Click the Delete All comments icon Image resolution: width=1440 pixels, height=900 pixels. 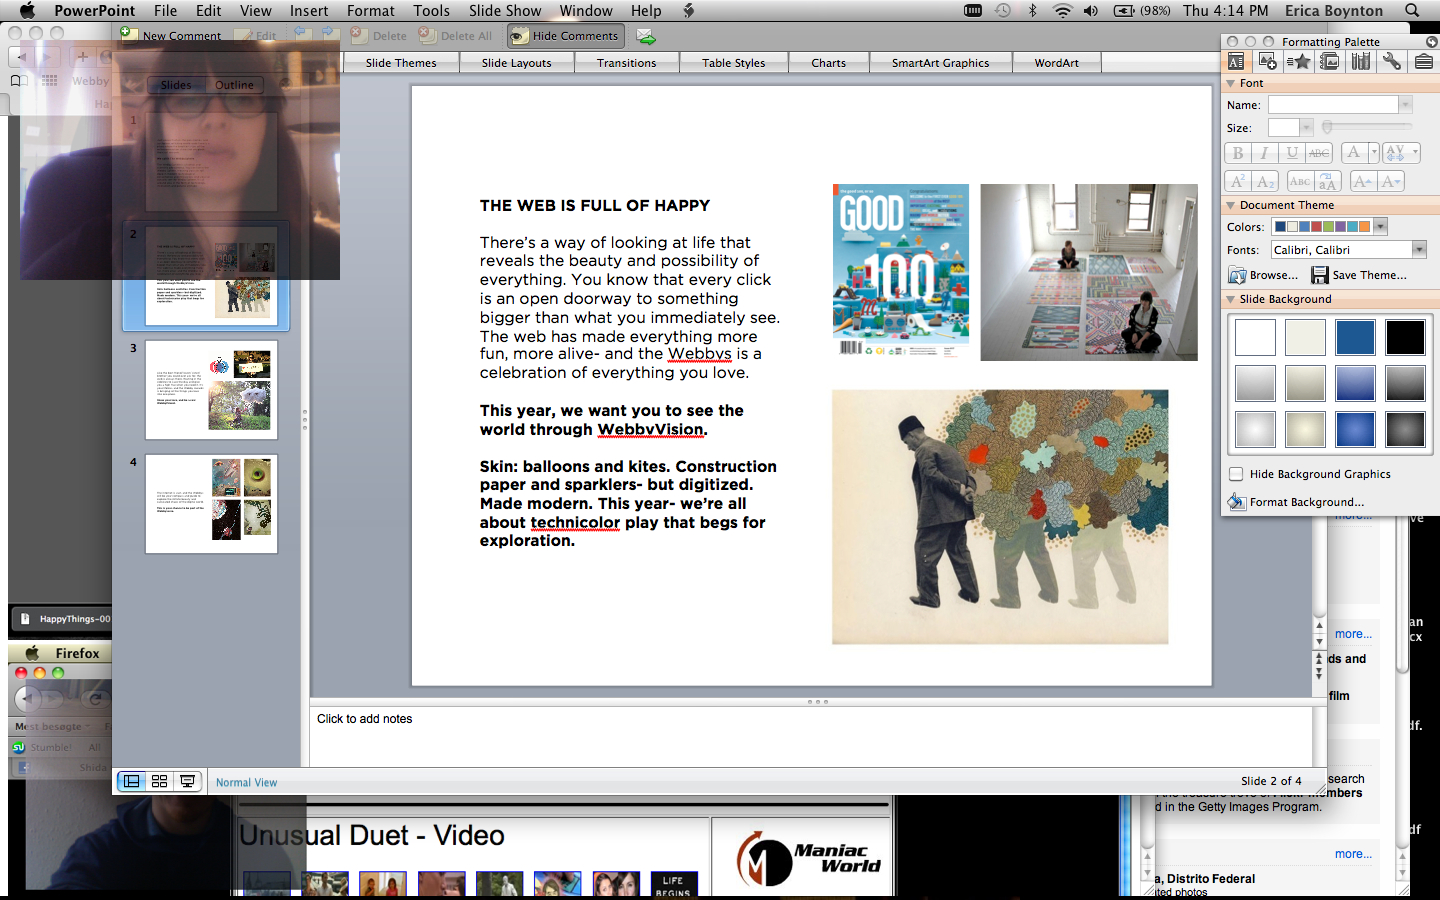(x=427, y=35)
